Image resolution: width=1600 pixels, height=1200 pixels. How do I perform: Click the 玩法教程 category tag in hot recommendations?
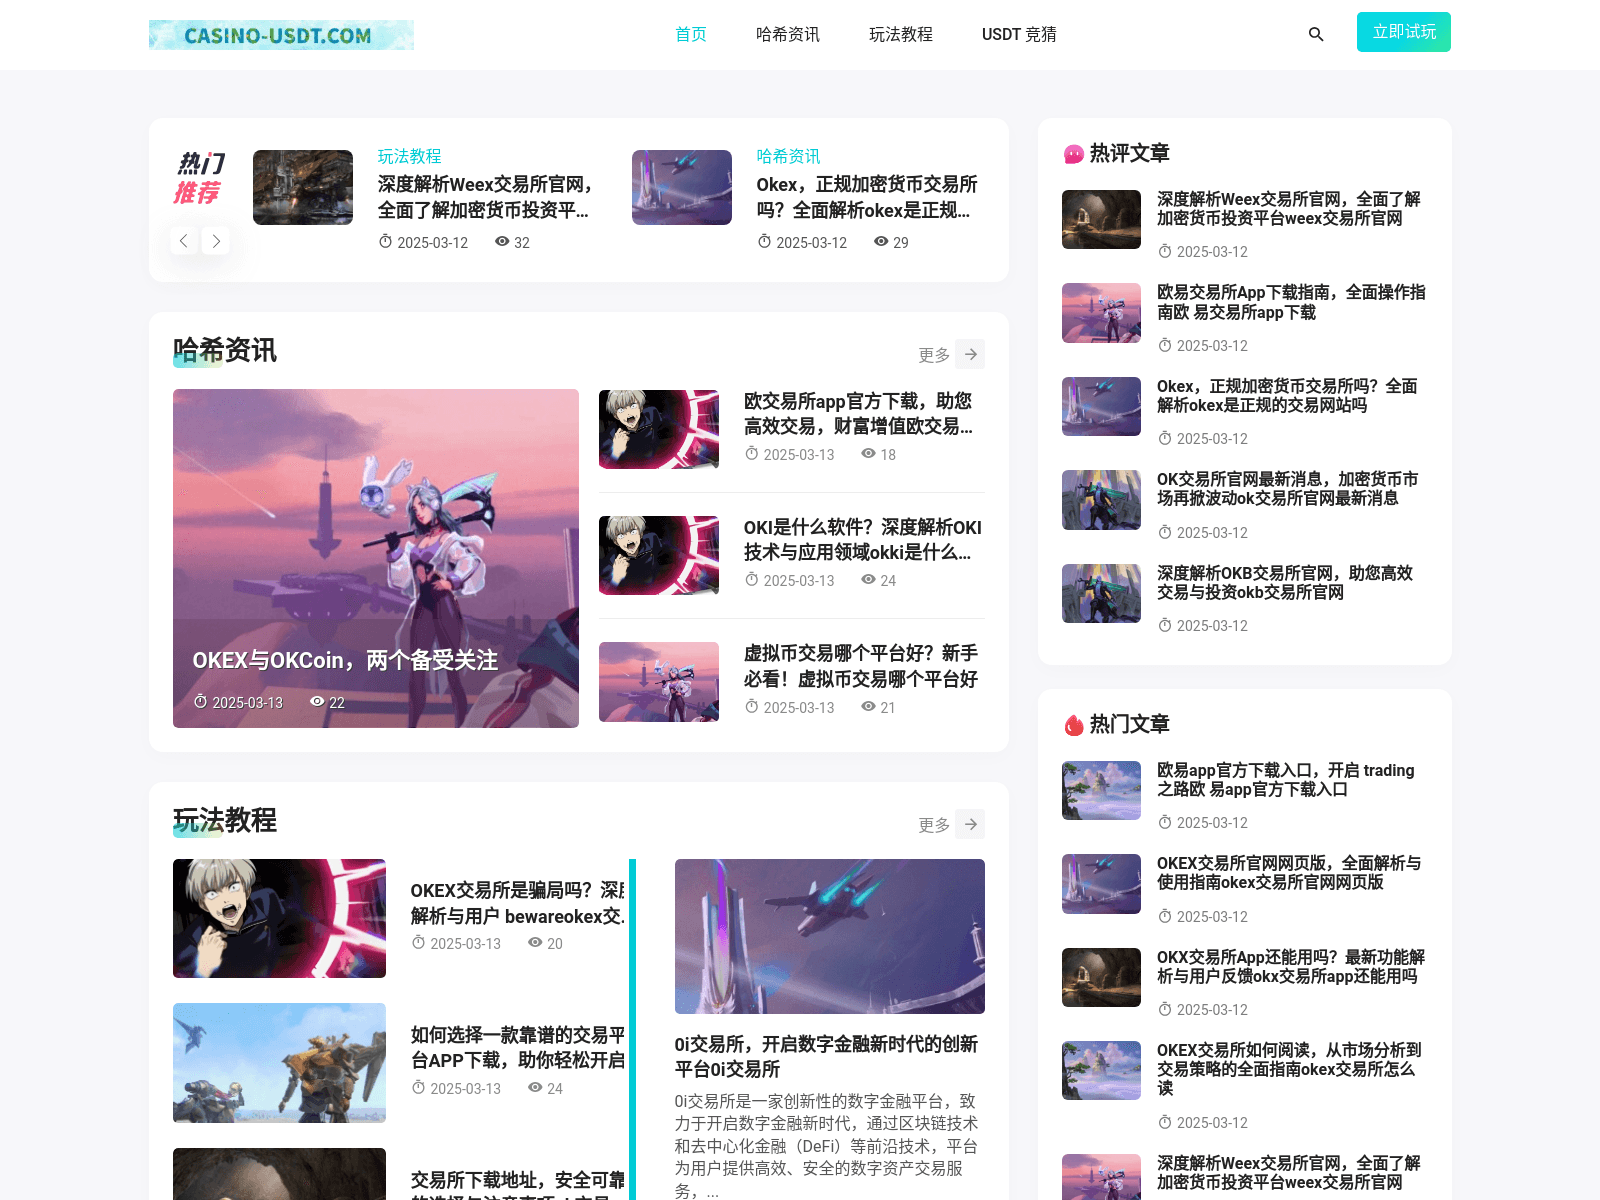click(x=410, y=156)
